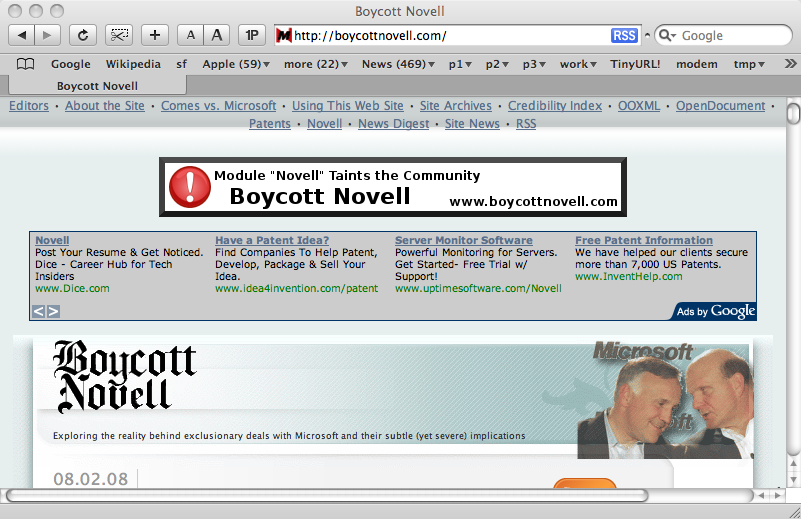Click the red exclamation Boycott Novell banner
Screen dimensions: 801x519
[x=392, y=187]
